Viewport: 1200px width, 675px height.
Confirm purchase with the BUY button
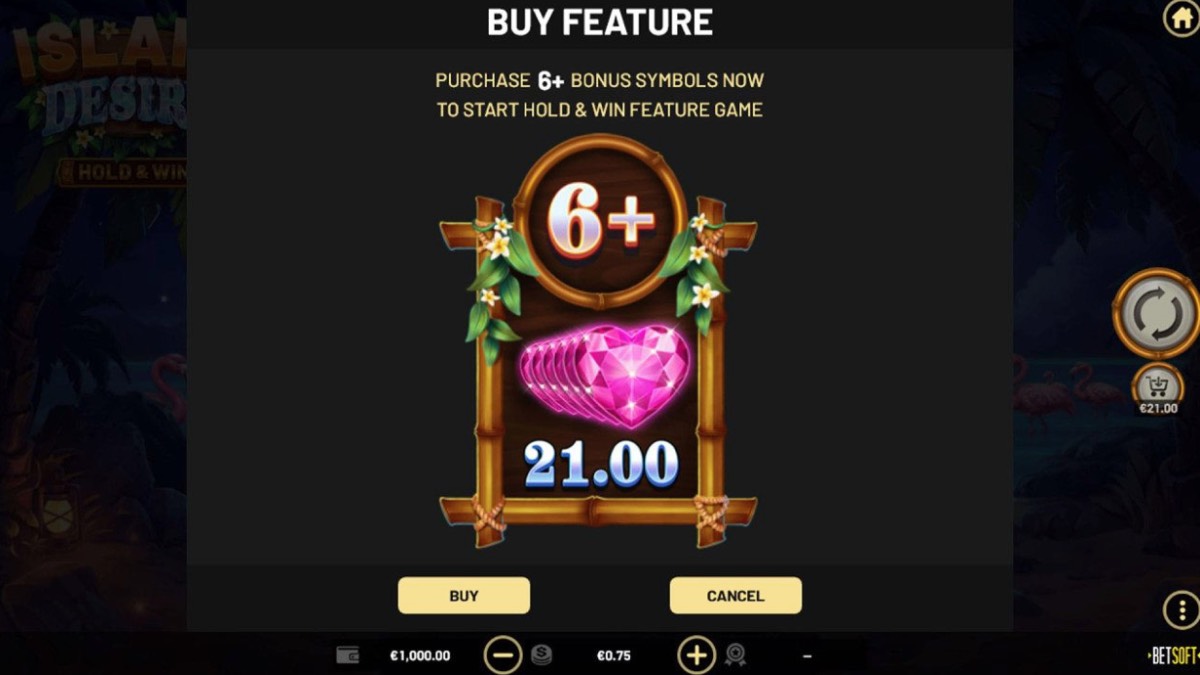[464, 595]
